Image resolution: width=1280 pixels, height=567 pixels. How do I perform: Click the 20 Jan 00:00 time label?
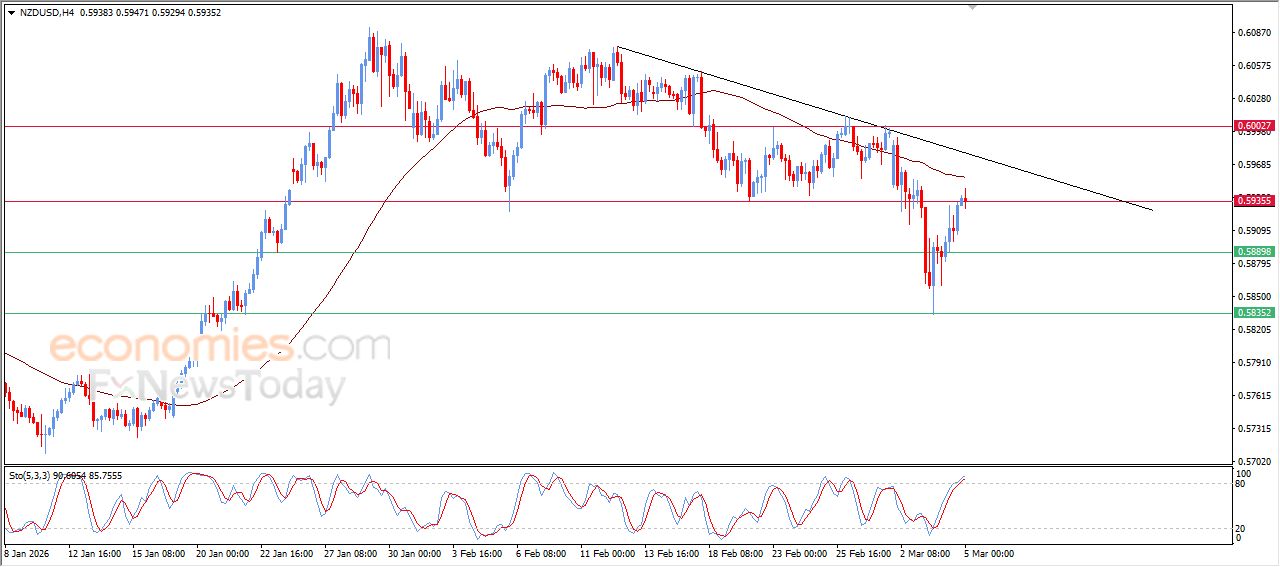click(222, 552)
